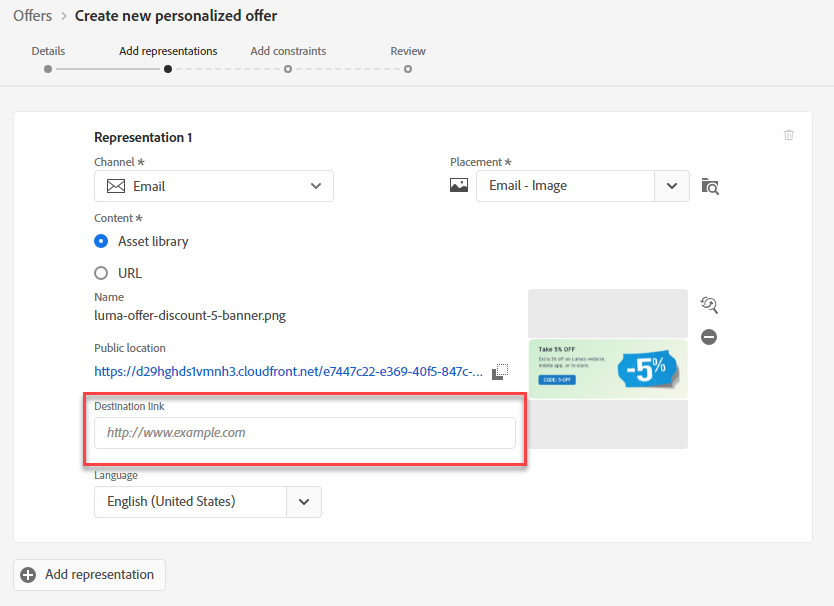Click the Representation 1 heading
The width and height of the screenshot is (834, 606).
[143, 137]
